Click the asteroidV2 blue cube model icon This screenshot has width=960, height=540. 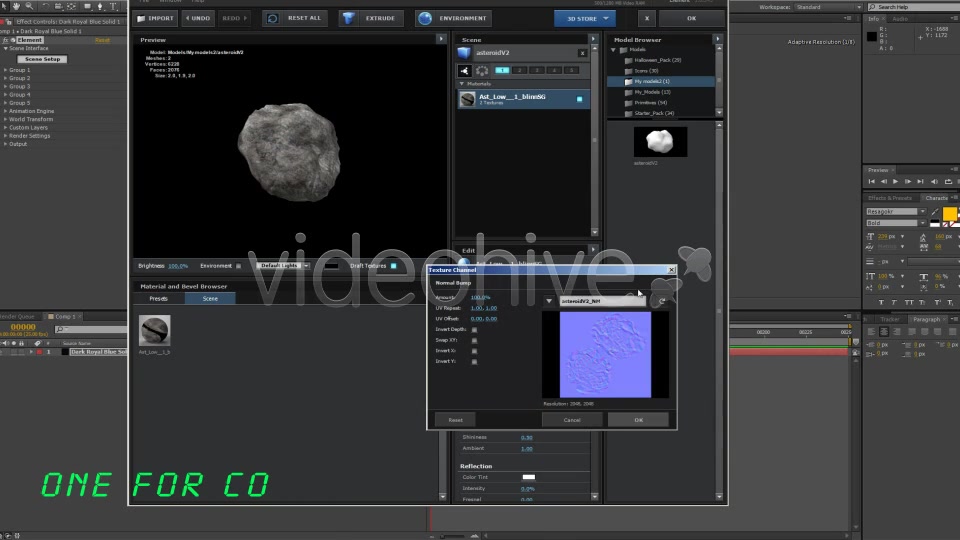(x=465, y=53)
